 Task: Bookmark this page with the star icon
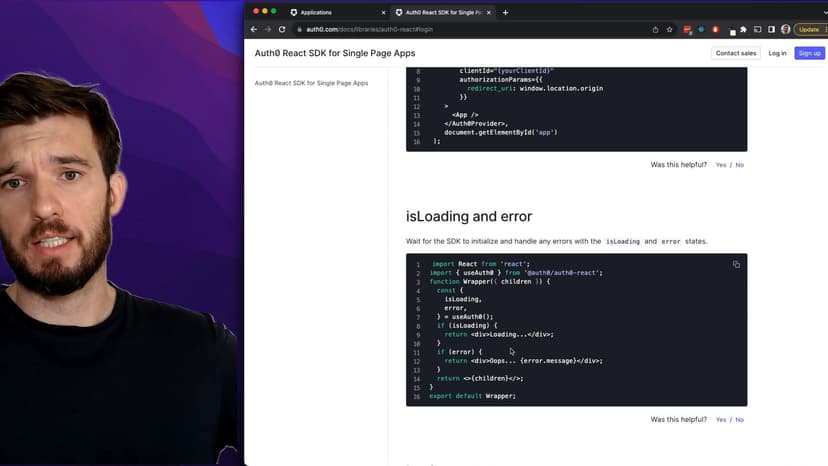pyautogui.click(x=669, y=29)
